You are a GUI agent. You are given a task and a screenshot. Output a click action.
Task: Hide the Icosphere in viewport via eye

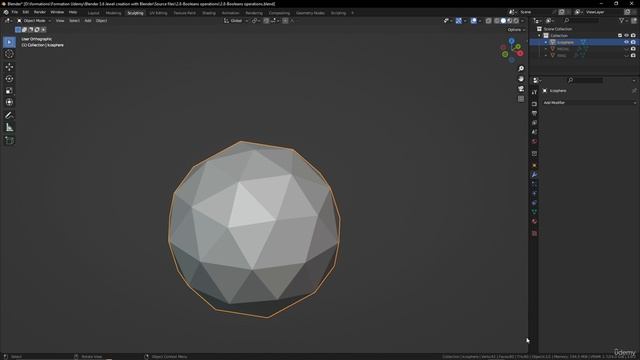tap(627, 42)
